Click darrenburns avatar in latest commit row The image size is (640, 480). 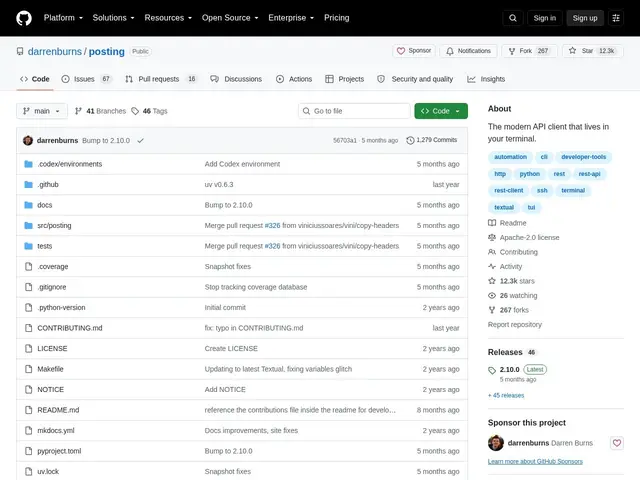pyautogui.click(x=28, y=140)
